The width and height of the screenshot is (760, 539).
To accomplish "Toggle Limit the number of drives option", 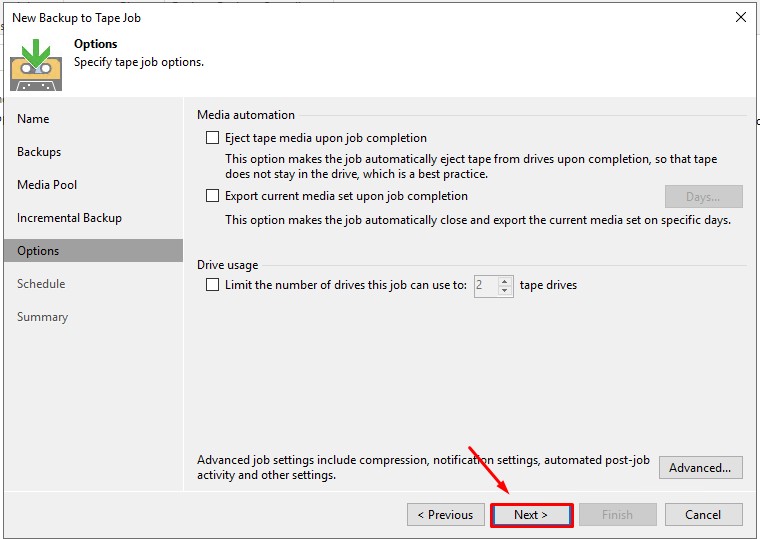I will (212, 285).
